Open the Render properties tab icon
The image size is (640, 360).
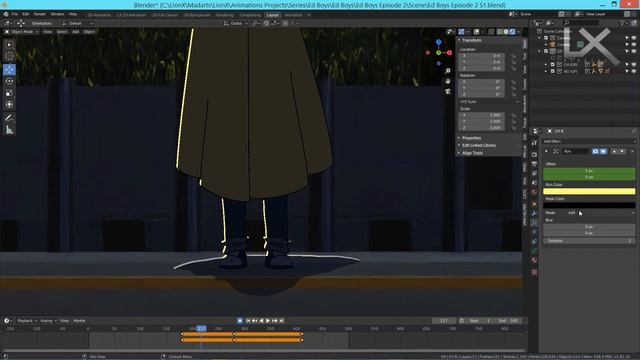tap(534, 155)
